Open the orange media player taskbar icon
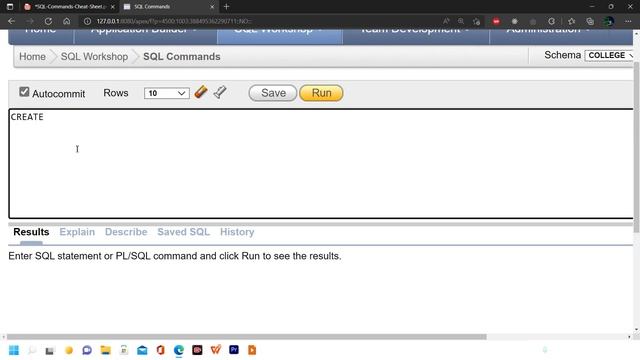The height and width of the screenshot is (360, 640). [x=252, y=350]
